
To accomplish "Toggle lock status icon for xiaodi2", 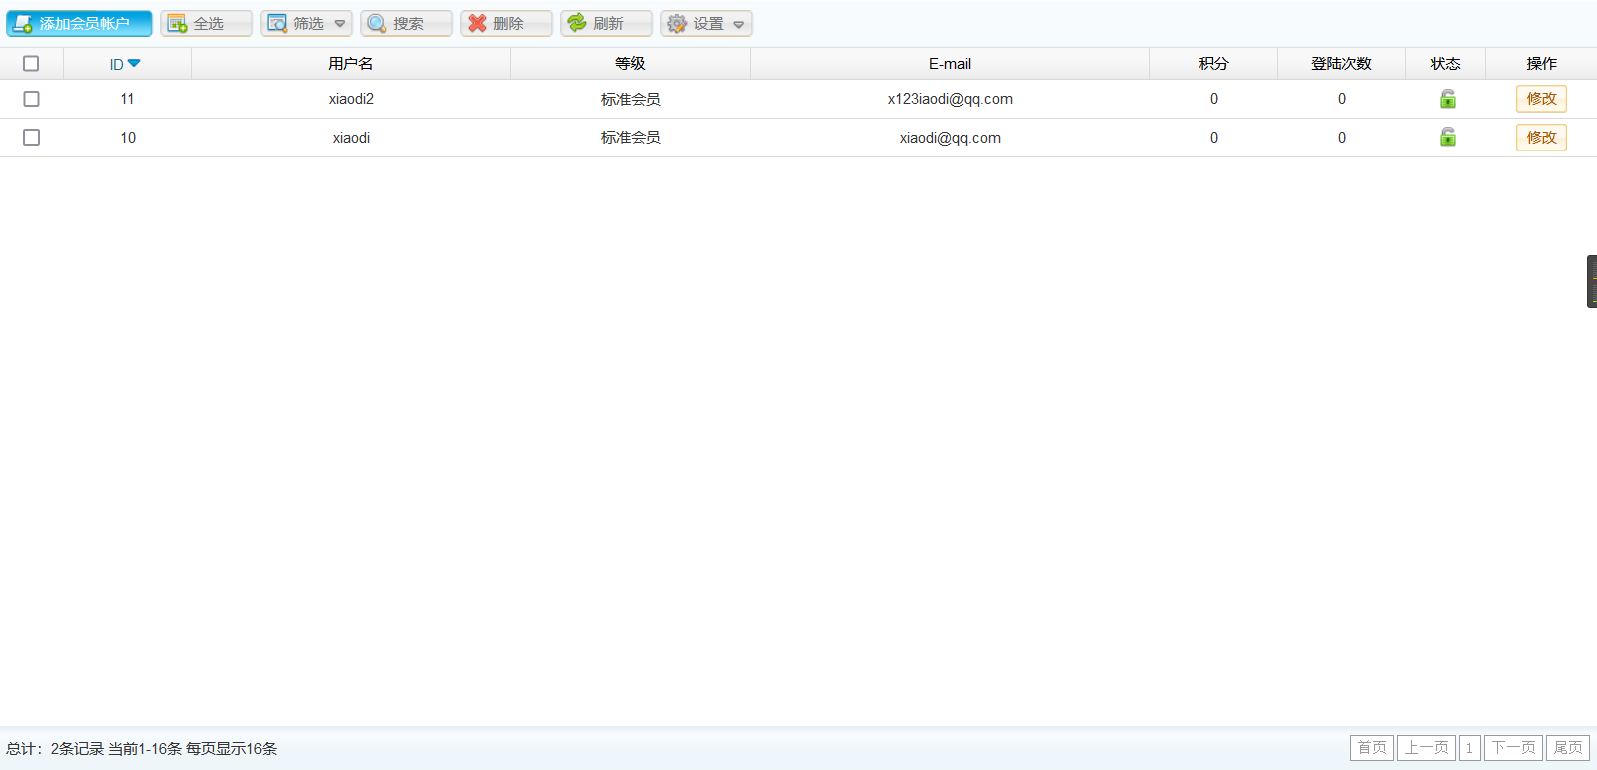I will coord(1447,99).
